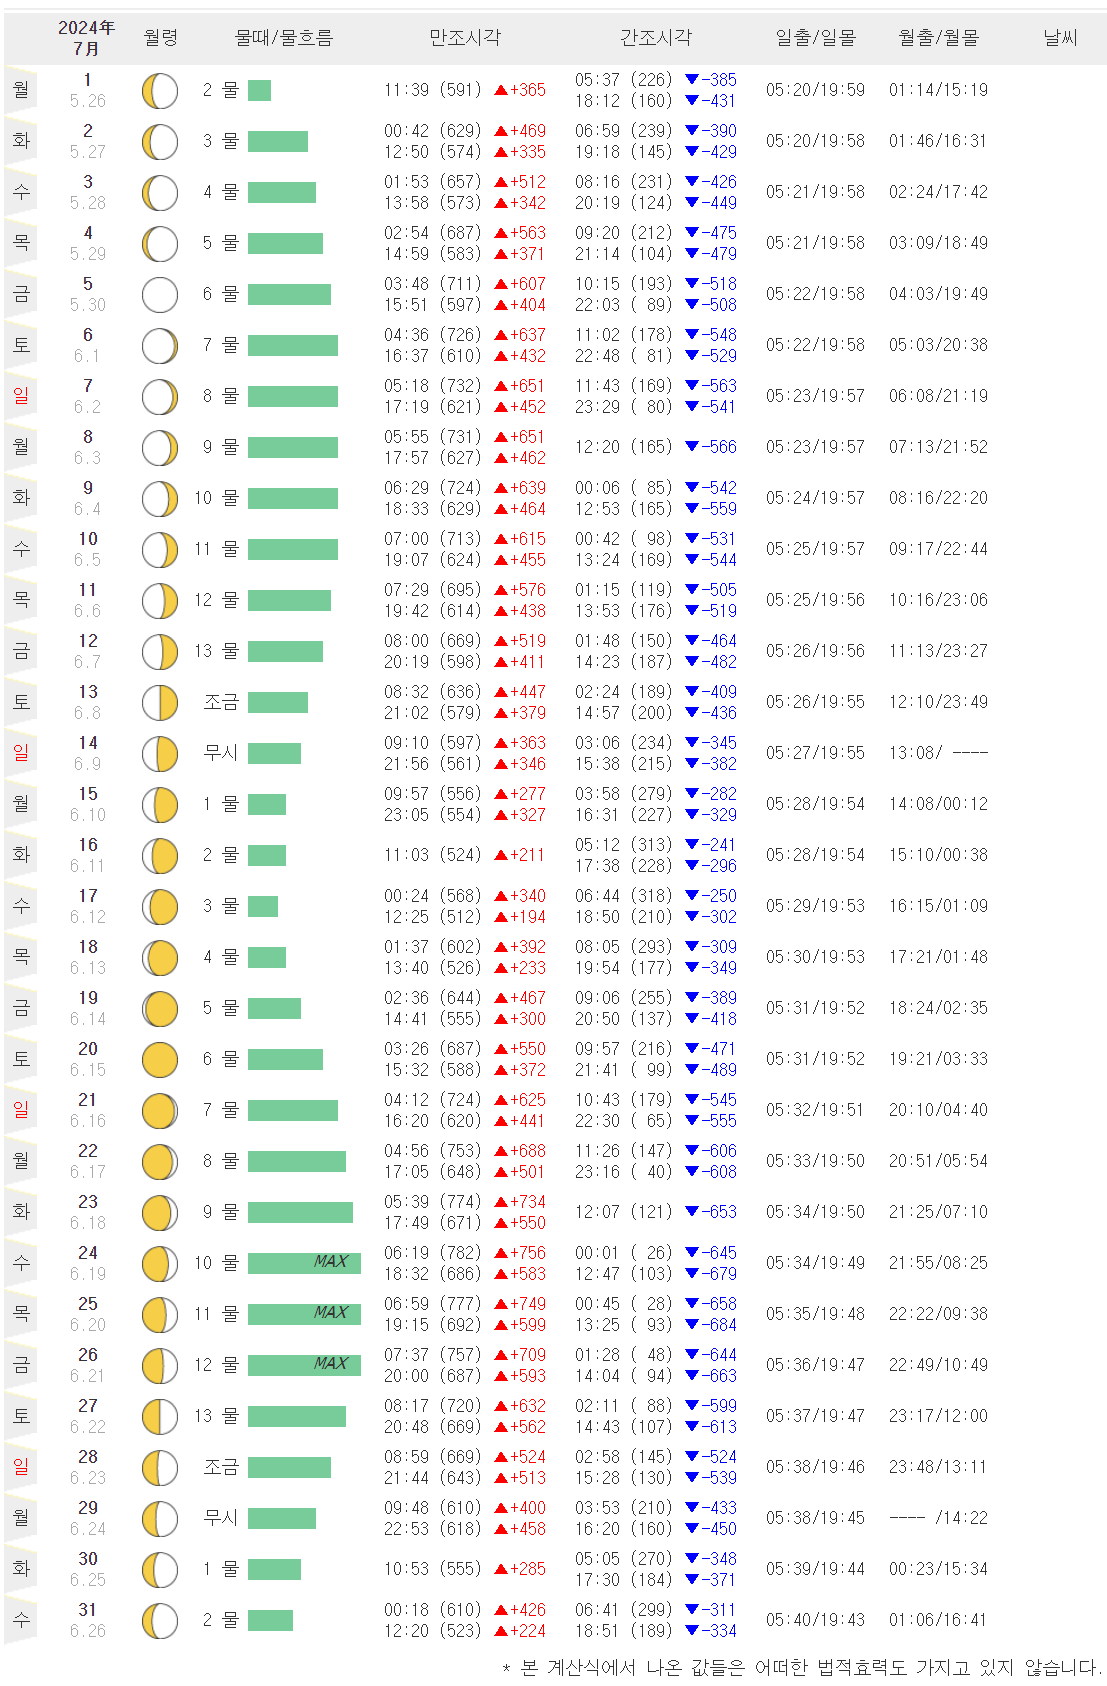Click the moon phase icon for July 16
Image resolution: width=1107 pixels, height=1686 pixels.
tap(160, 856)
